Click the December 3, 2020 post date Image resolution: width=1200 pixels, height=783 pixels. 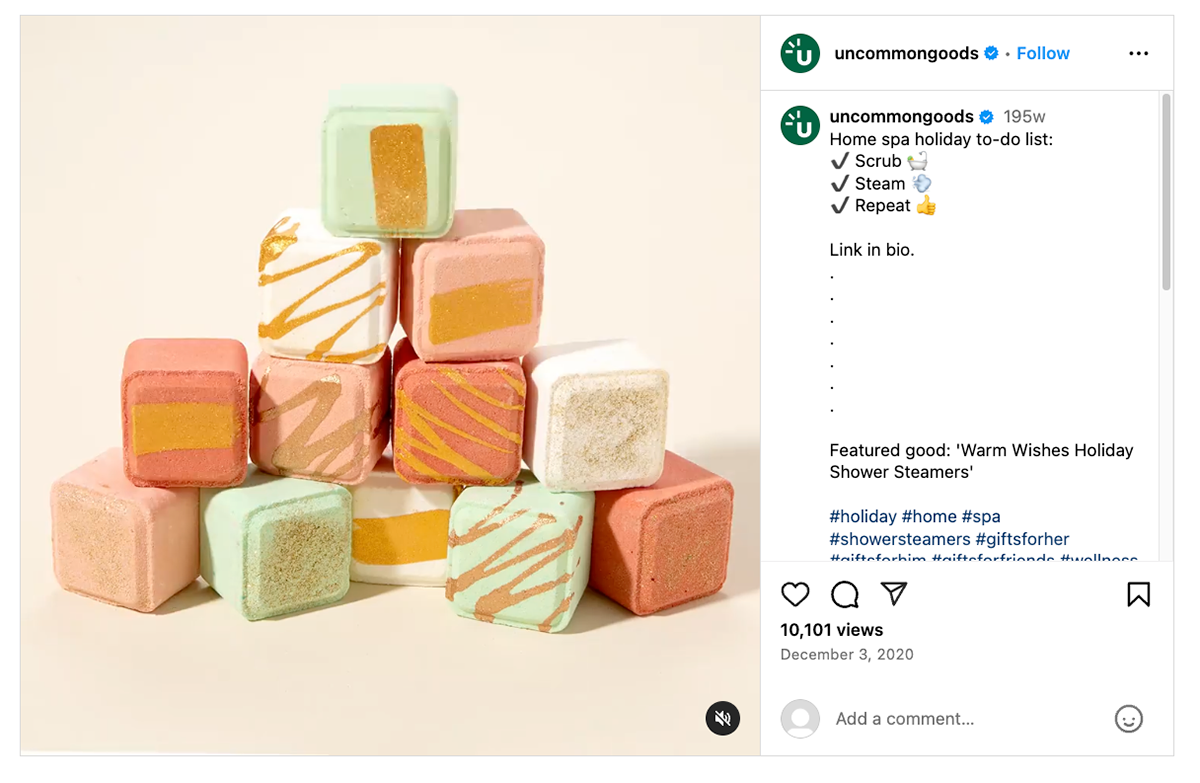pyautogui.click(x=846, y=655)
